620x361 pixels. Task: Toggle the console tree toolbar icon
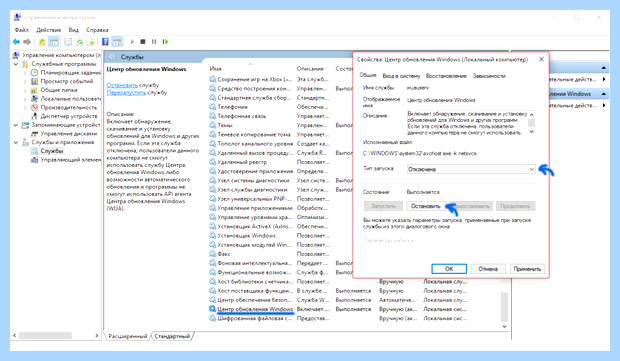tap(54, 42)
